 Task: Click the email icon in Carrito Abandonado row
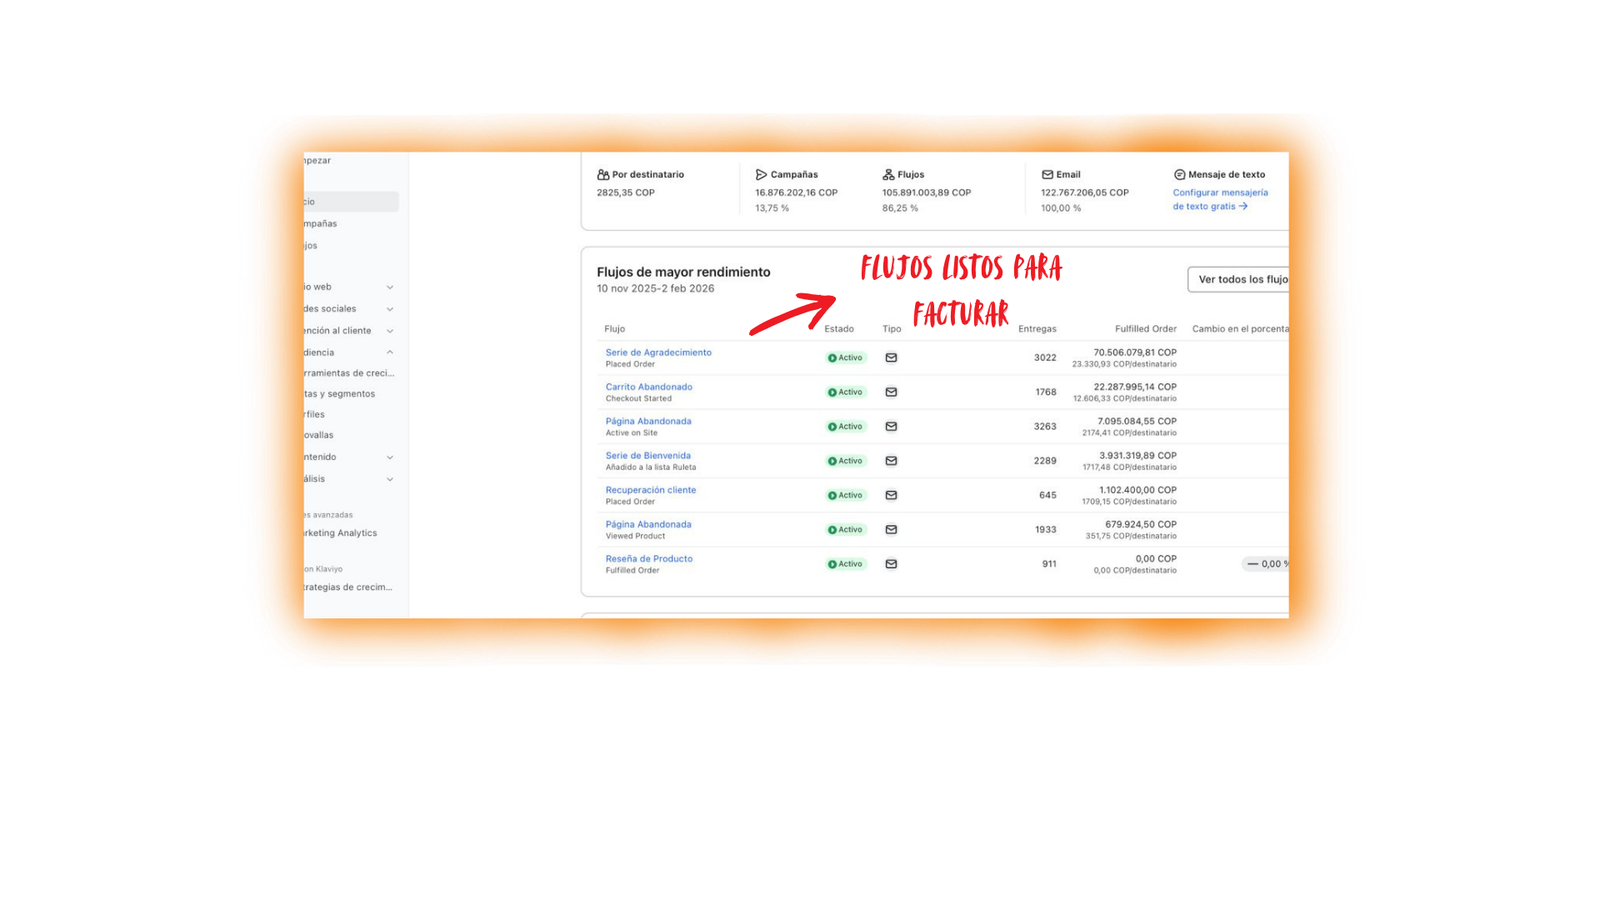[891, 392]
